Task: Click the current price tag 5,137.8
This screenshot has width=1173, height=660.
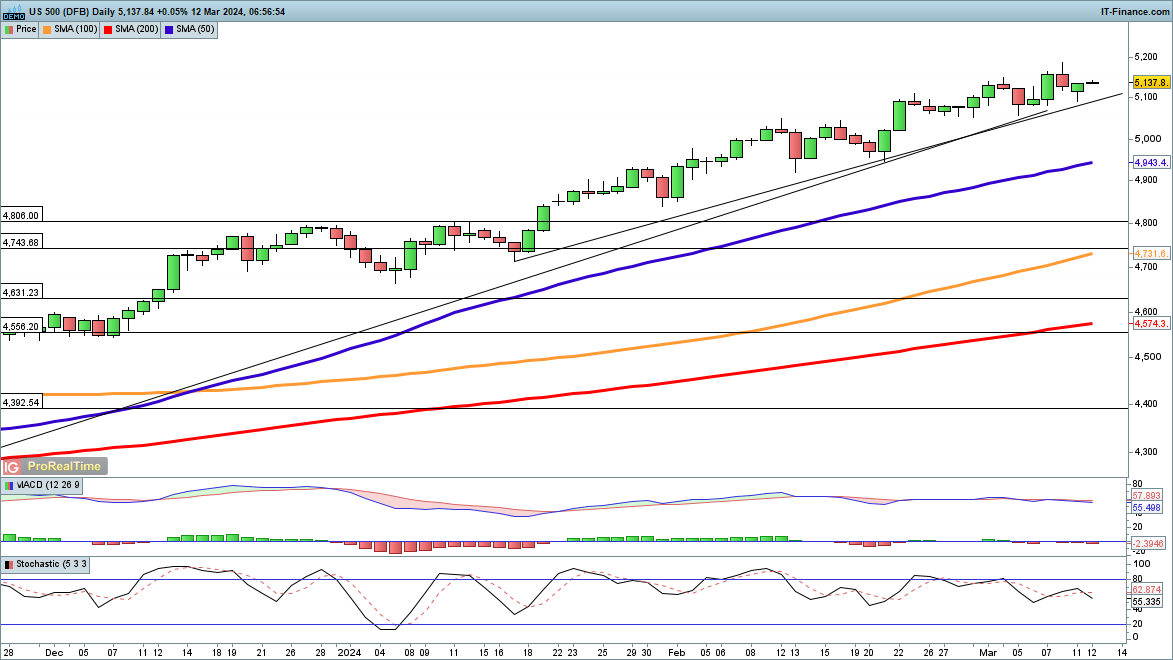Action: coord(1151,82)
